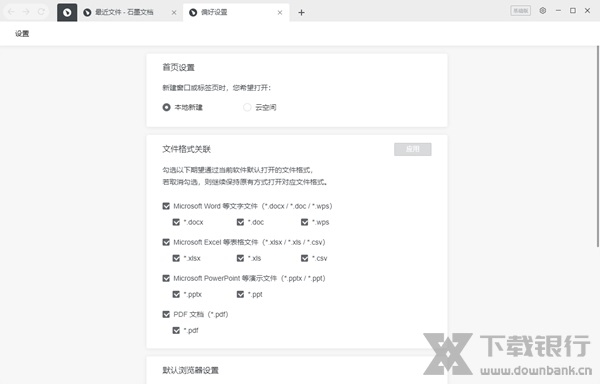Click the version badge in the title bar
The height and width of the screenshot is (384, 600).
tap(520, 11)
